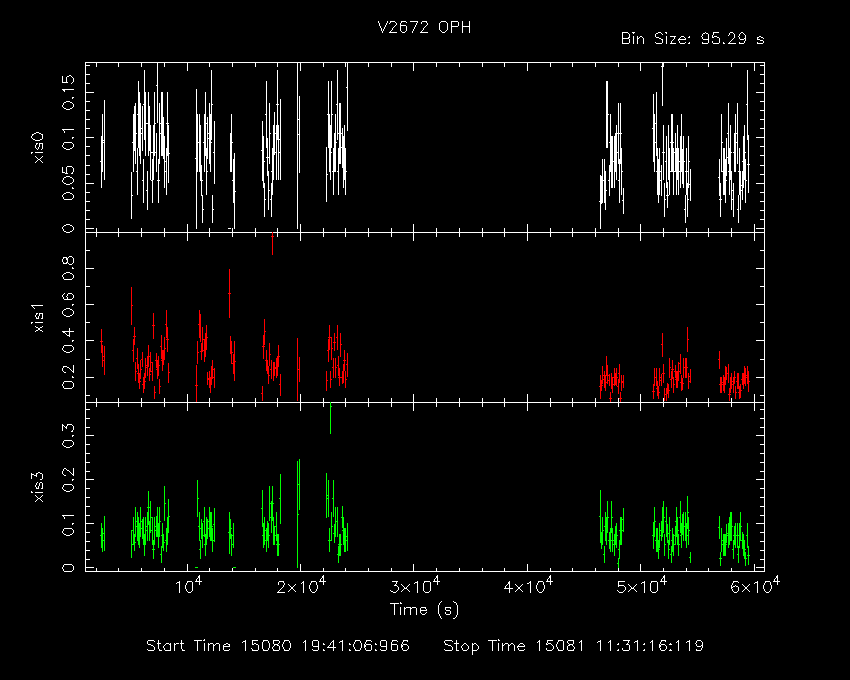Click the '10⁴' x-axis tick label
This screenshot has width=850, height=680.
click(189, 586)
